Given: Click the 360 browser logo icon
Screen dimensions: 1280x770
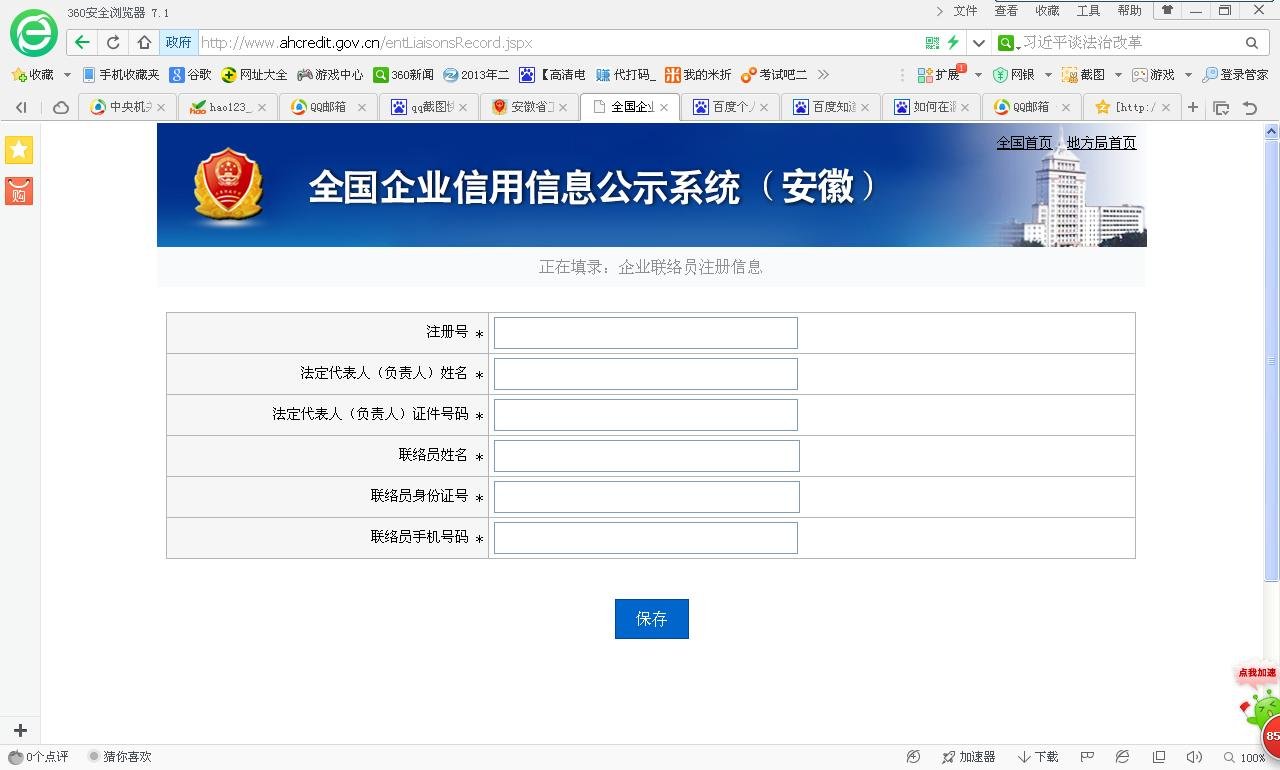Looking at the screenshot, I should pyautogui.click(x=33, y=33).
